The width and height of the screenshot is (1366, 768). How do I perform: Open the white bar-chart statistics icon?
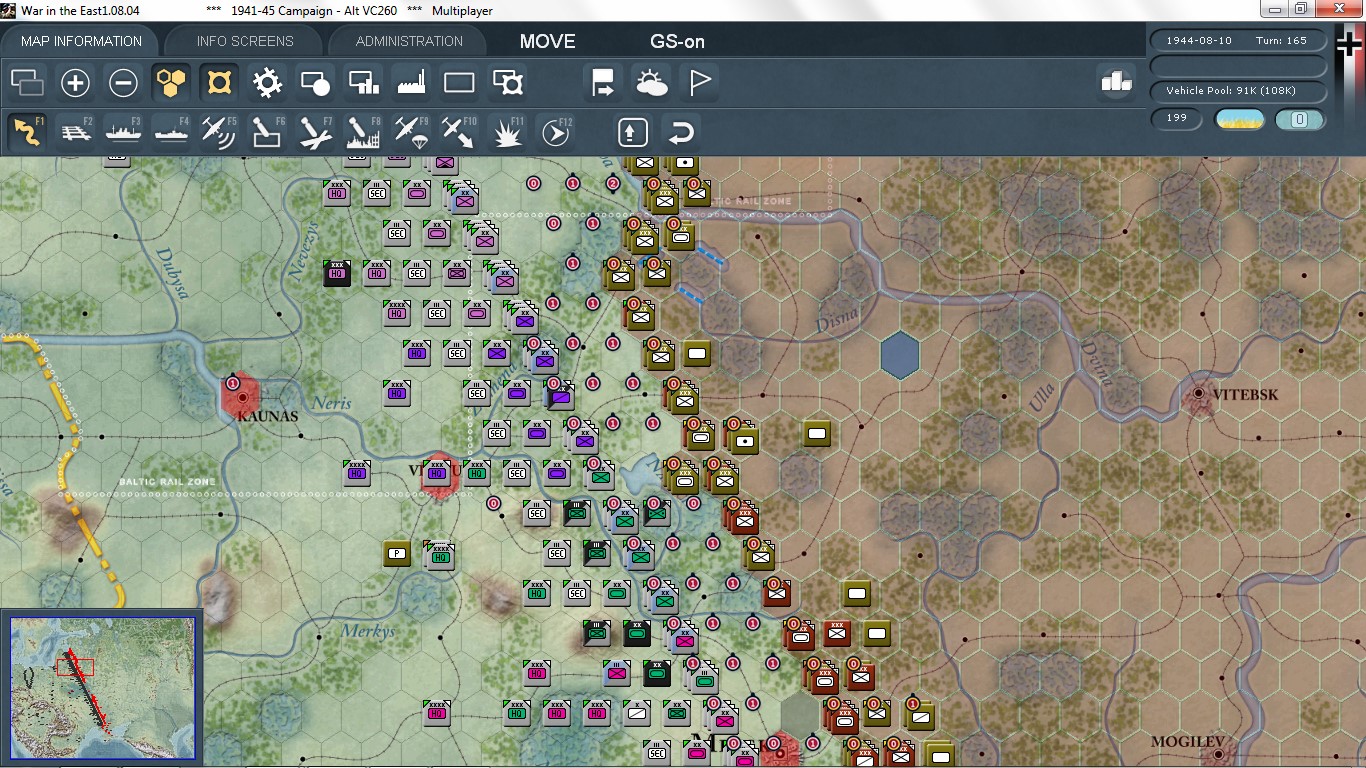click(x=1116, y=82)
